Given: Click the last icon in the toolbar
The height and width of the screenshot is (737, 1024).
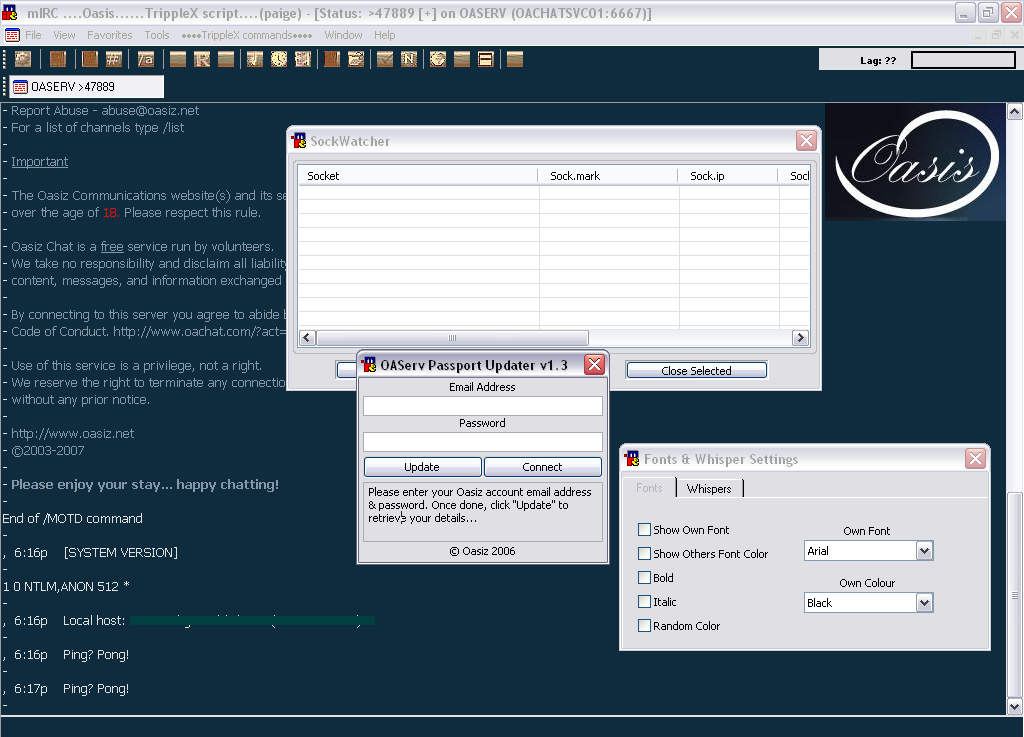Looking at the screenshot, I should 515,59.
